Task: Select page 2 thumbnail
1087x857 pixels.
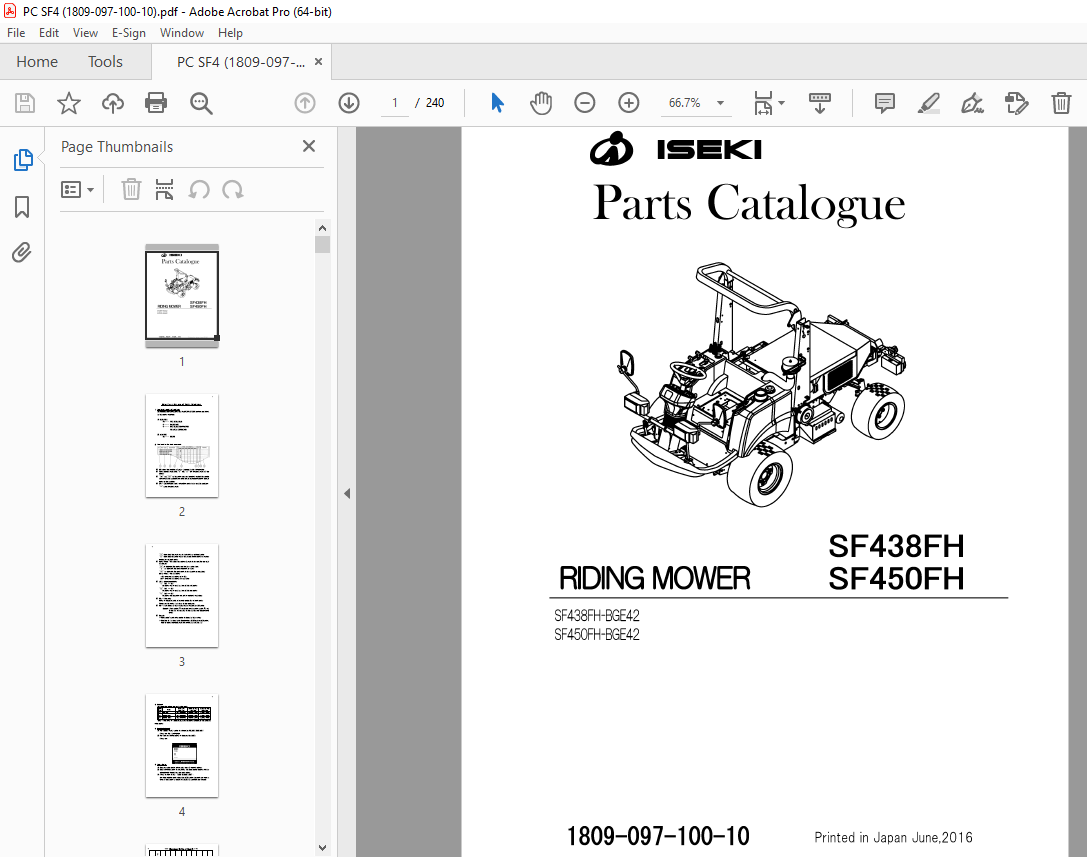Action: (x=182, y=445)
